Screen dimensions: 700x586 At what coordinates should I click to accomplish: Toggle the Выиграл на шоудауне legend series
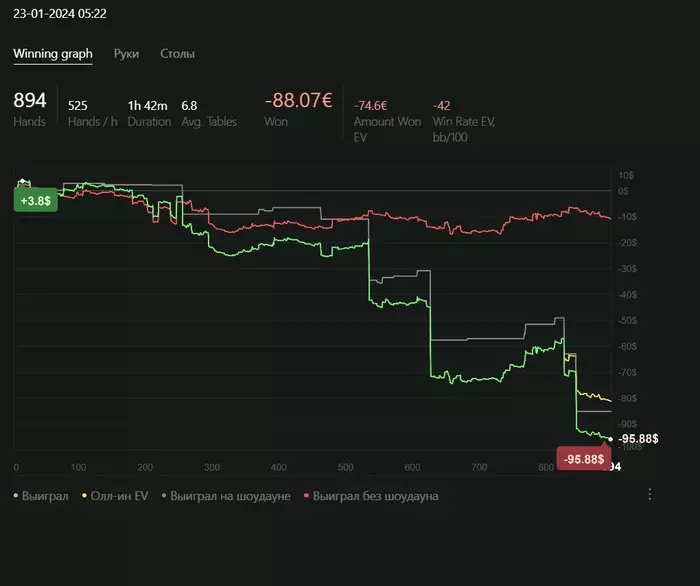point(226,496)
